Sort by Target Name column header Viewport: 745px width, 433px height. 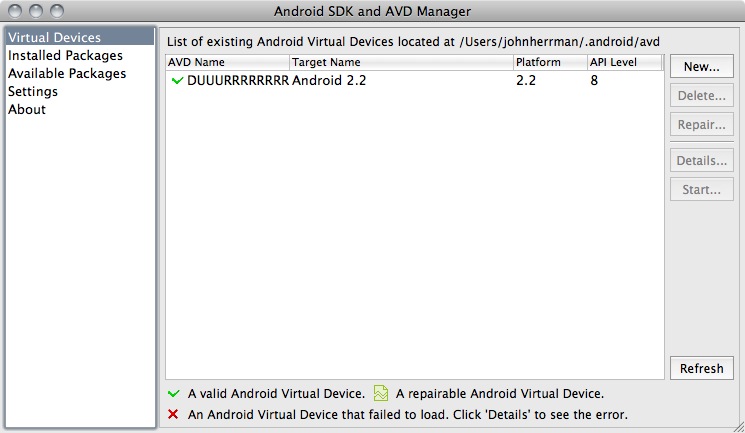point(400,62)
